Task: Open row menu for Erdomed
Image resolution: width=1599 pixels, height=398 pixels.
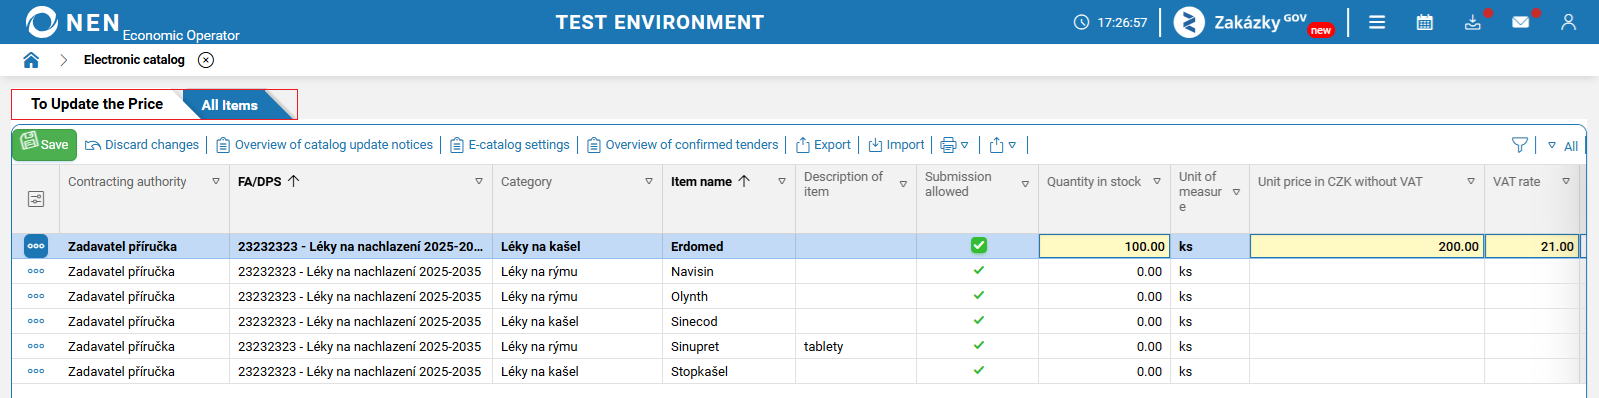Action: [36, 246]
